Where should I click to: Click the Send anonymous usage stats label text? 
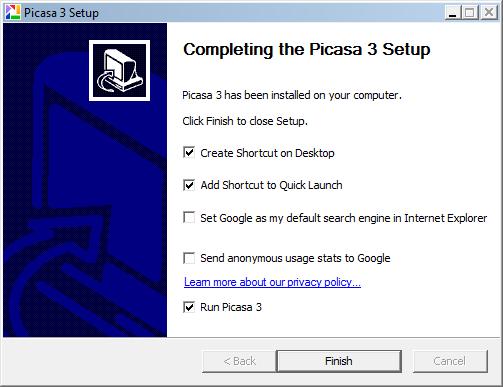click(x=295, y=258)
